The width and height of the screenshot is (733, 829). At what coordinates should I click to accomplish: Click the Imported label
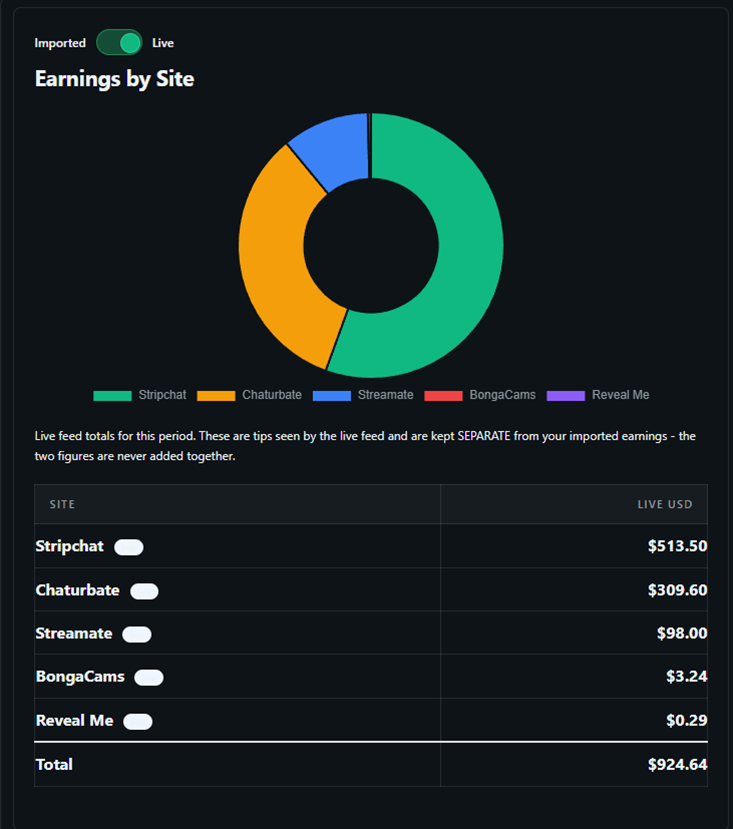[x=60, y=43]
